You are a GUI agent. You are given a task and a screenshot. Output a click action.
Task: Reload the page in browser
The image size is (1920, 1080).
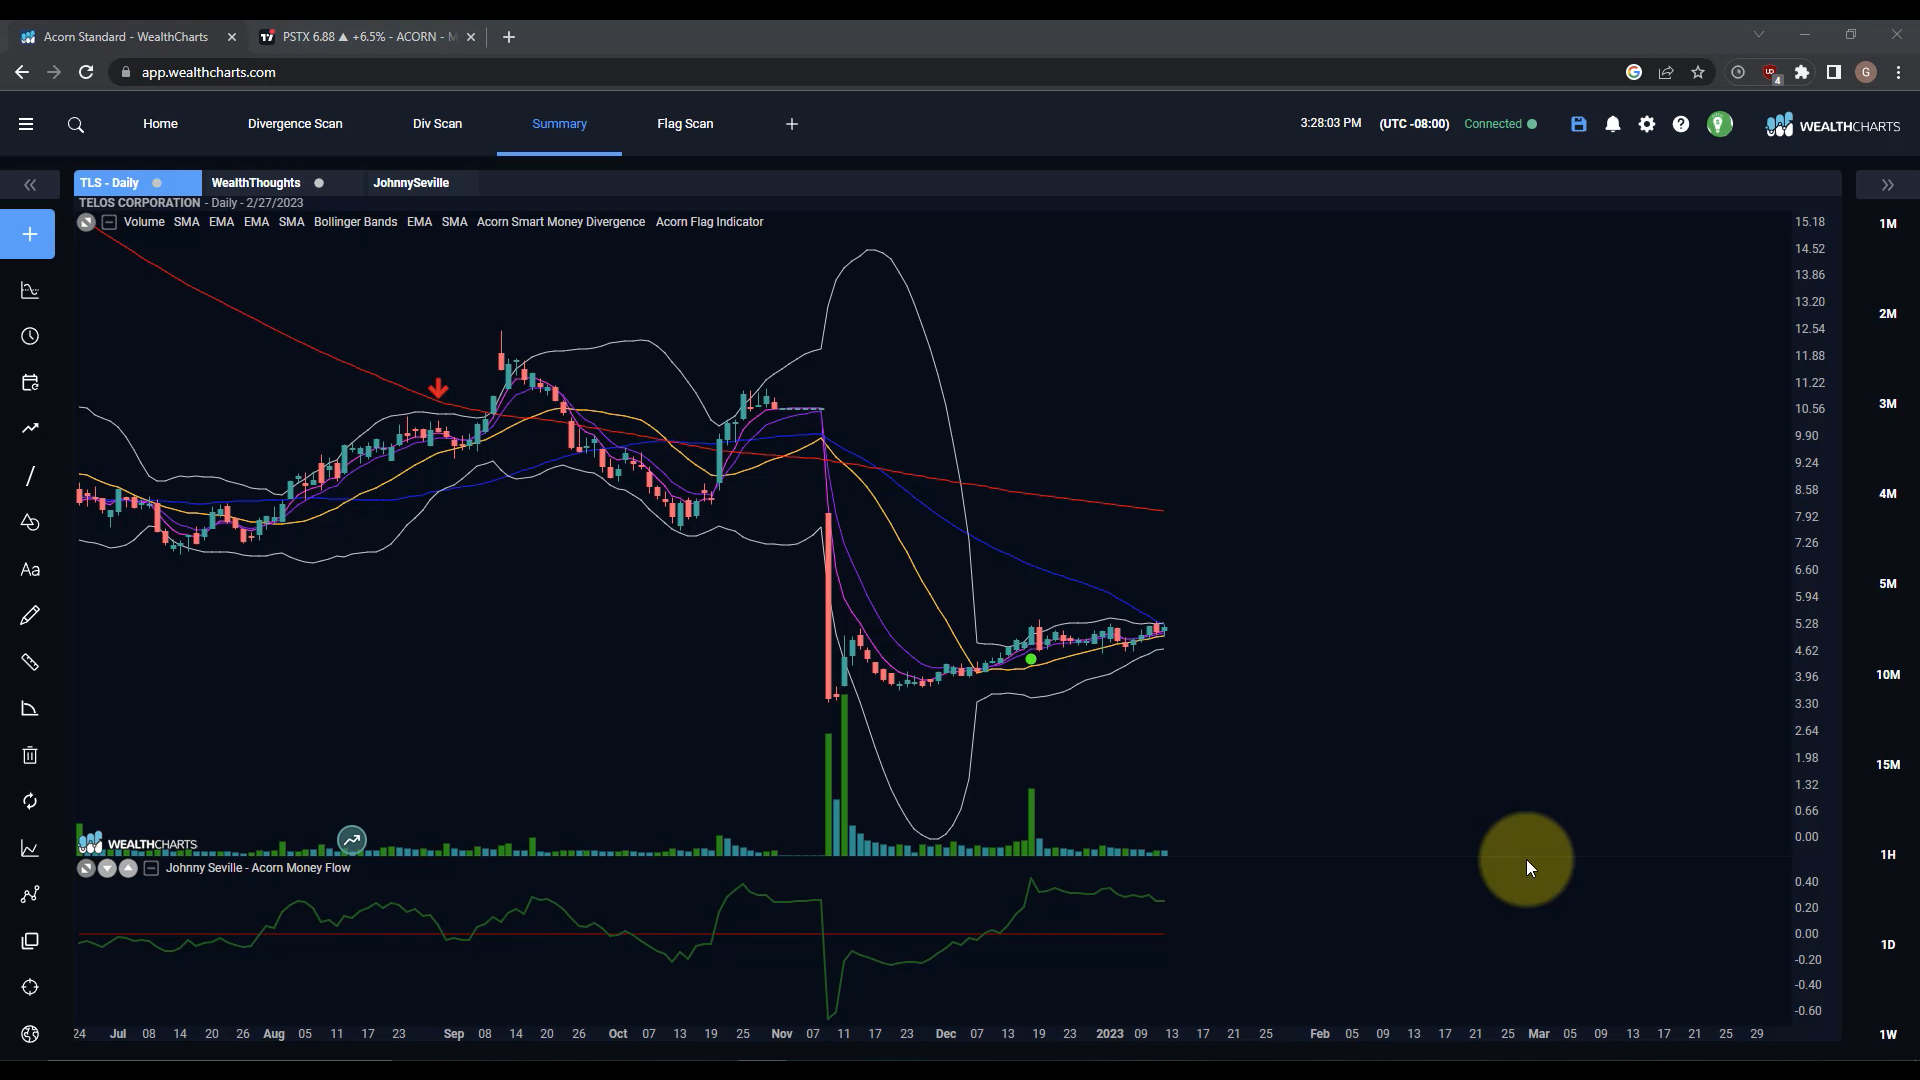[x=86, y=72]
